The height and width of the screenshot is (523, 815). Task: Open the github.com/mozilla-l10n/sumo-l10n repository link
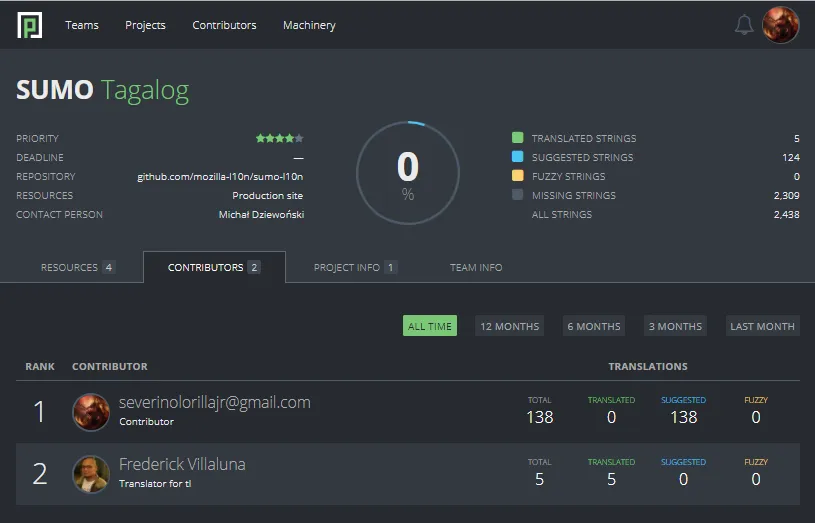click(x=220, y=176)
